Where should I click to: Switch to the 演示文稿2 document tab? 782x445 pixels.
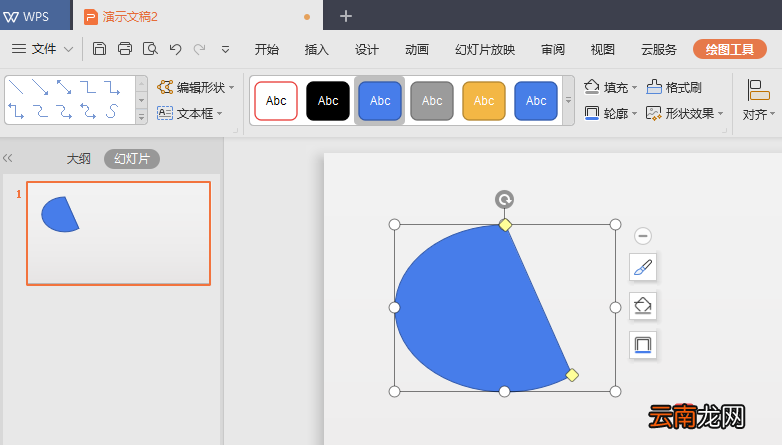tap(197, 16)
